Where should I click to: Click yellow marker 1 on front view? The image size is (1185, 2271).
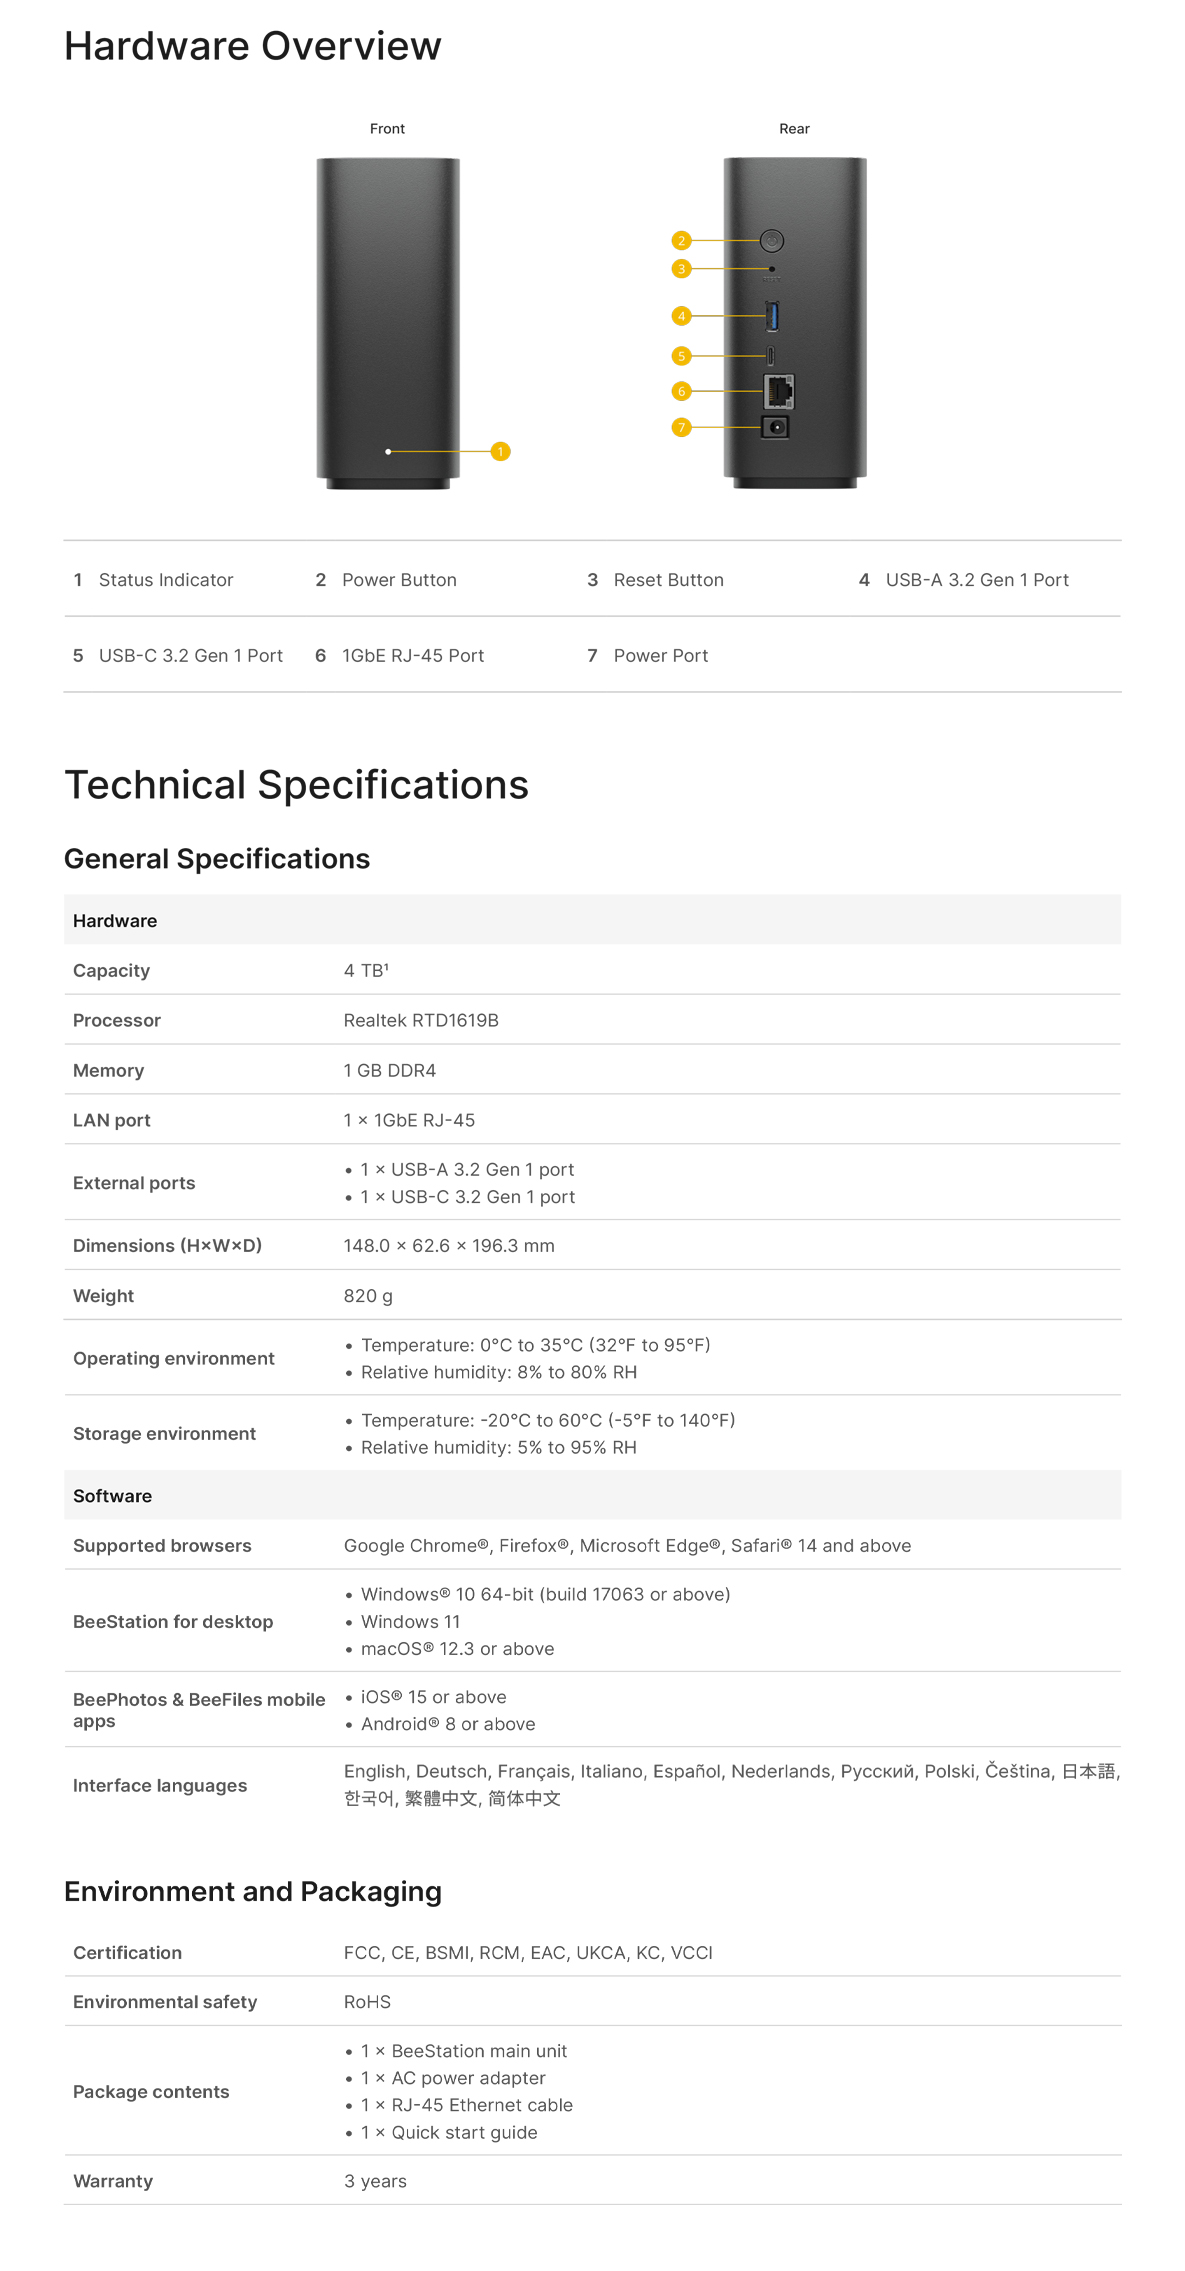click(500, 452)
